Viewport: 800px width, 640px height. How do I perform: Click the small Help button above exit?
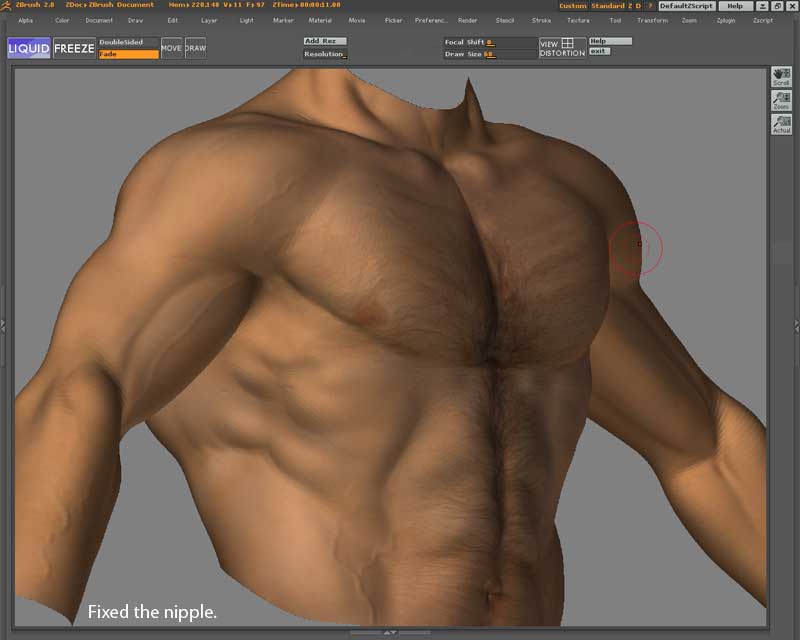coord(610,41)
